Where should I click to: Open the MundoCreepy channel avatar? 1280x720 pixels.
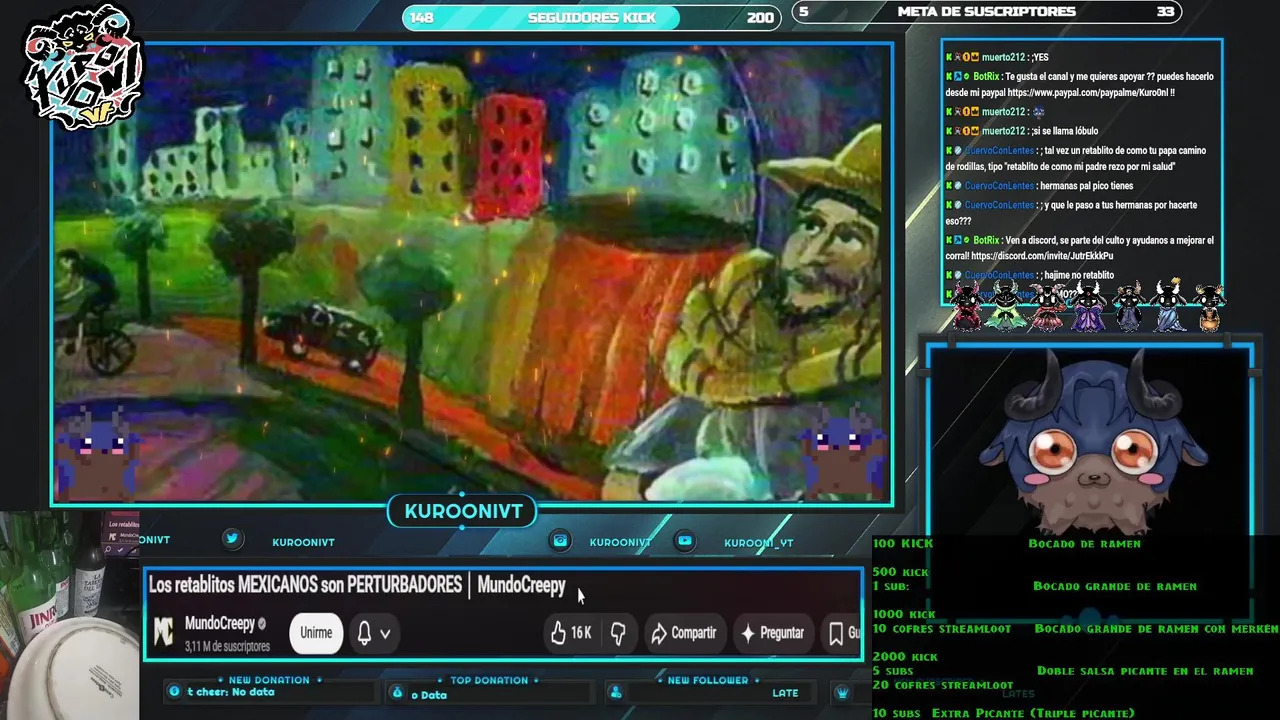coord(164,631)
